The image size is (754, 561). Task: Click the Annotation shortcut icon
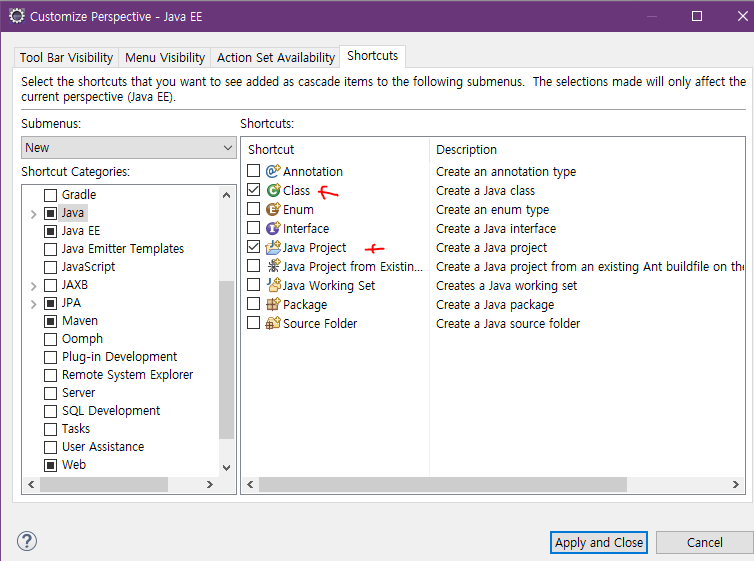(x=273, y=171)
